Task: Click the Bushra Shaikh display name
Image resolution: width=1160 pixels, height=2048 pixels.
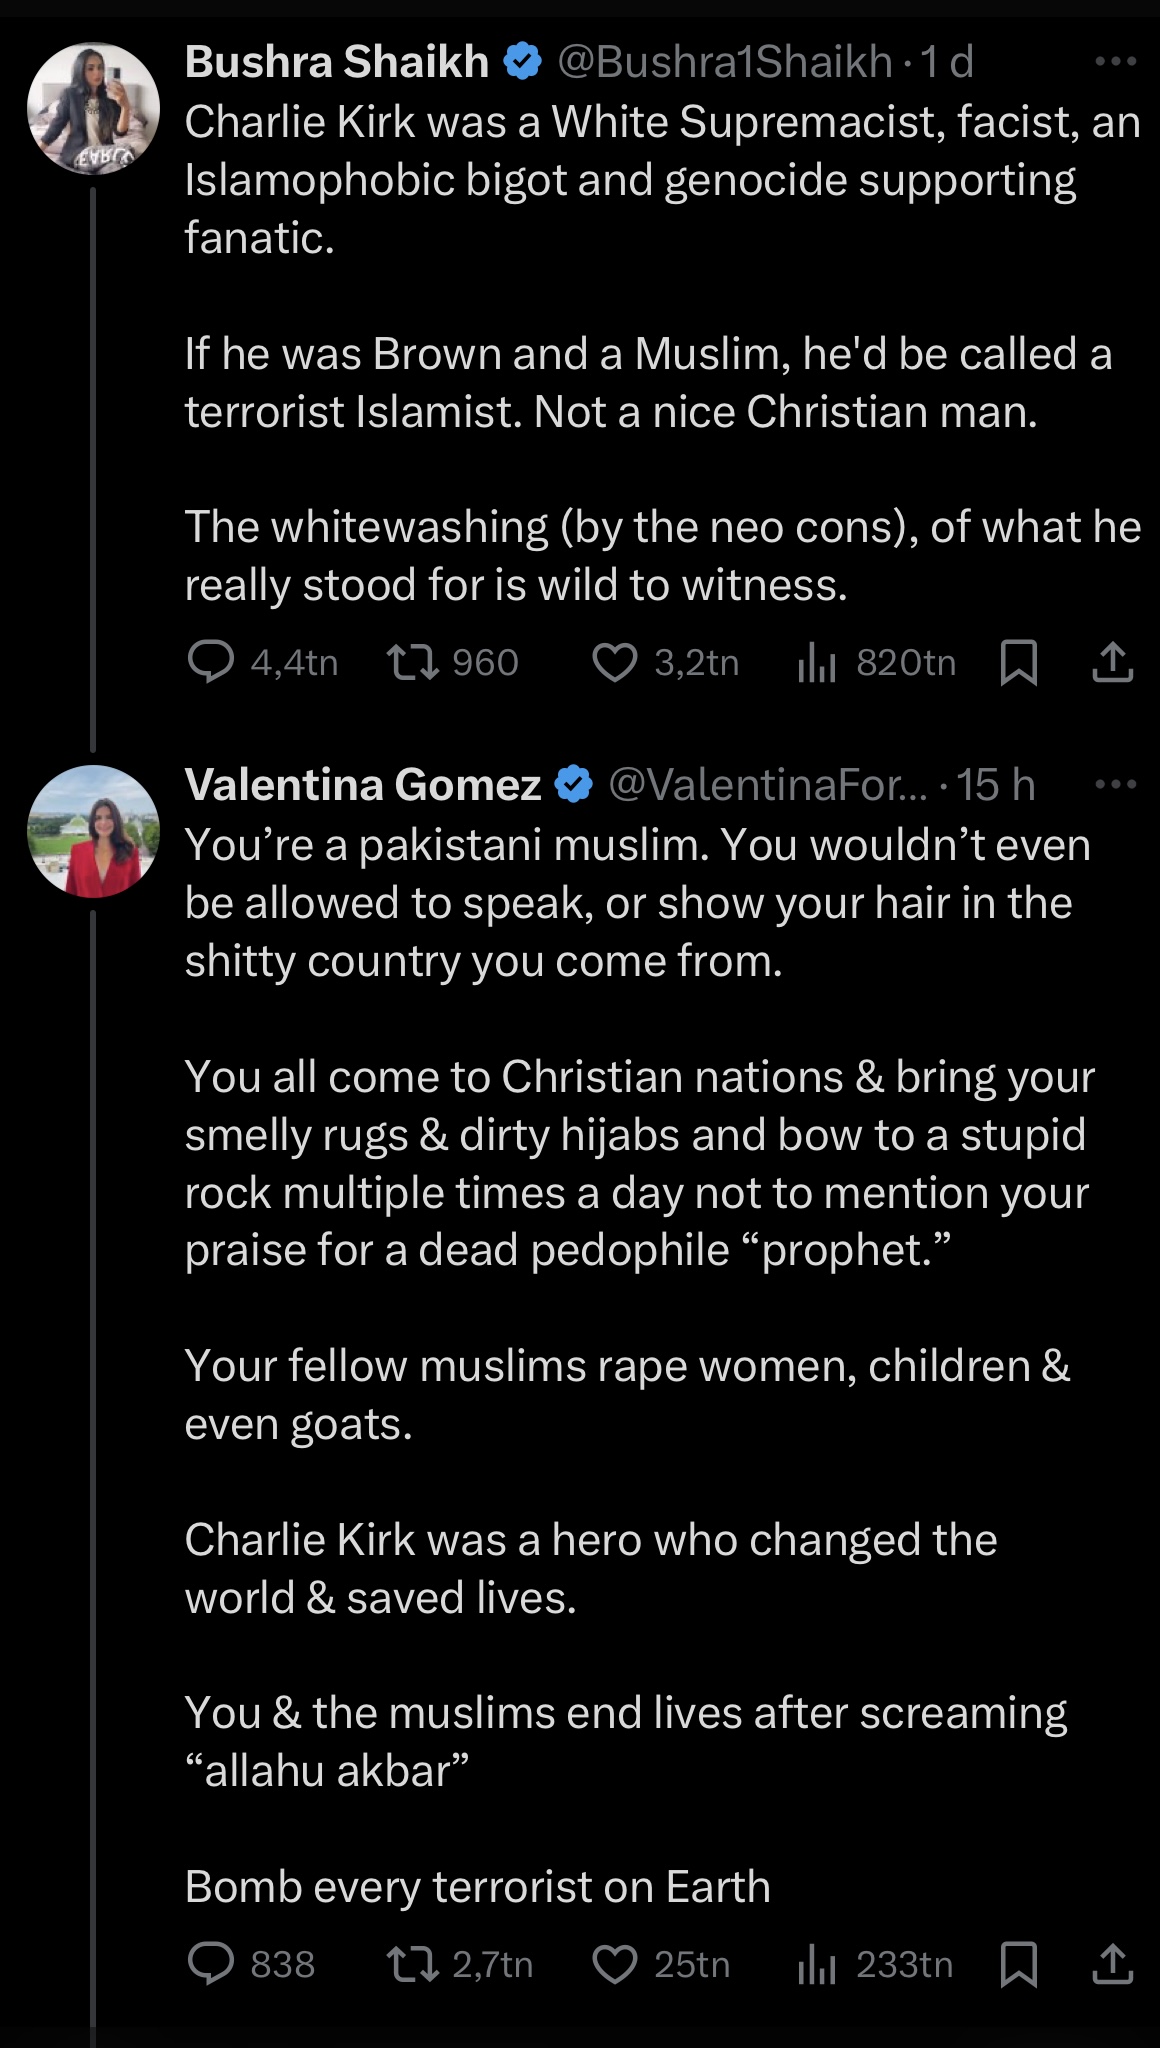Action: (336, 62)
